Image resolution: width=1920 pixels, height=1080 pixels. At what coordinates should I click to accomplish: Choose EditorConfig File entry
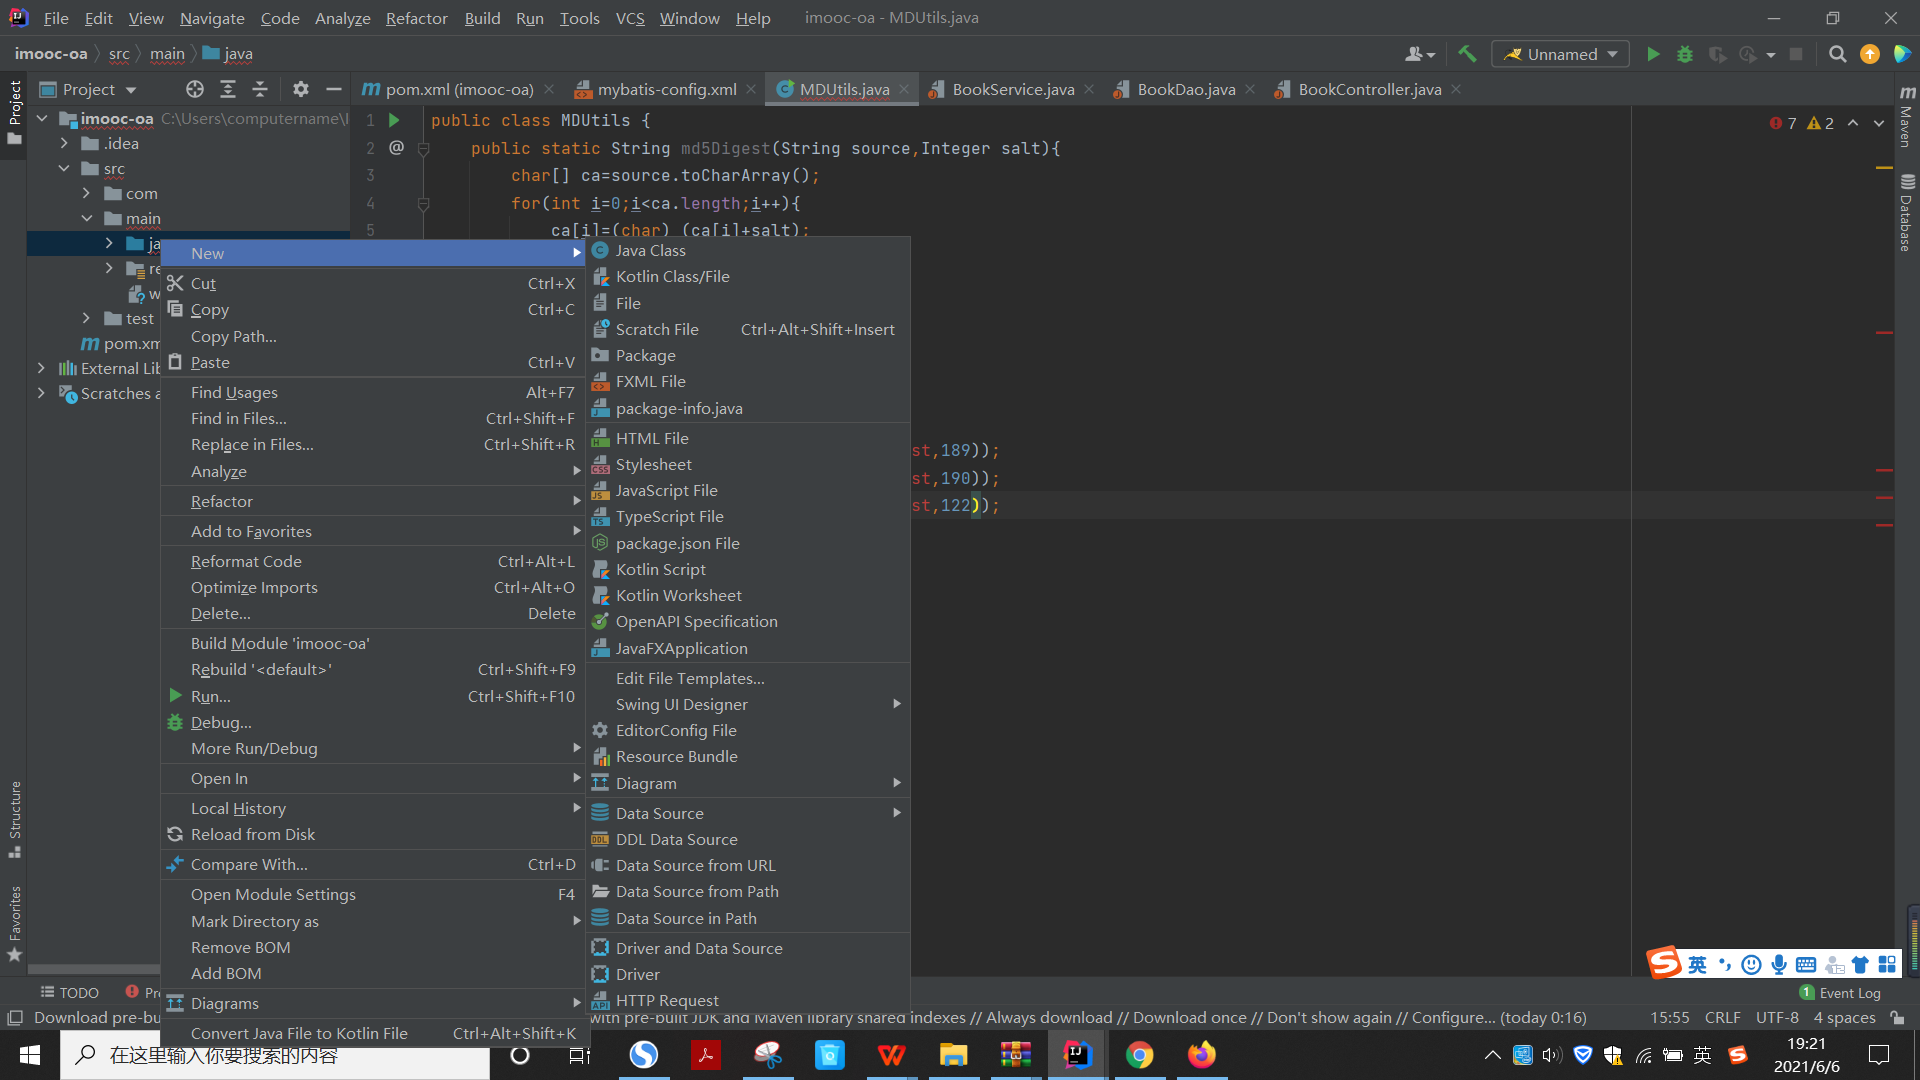748,730
